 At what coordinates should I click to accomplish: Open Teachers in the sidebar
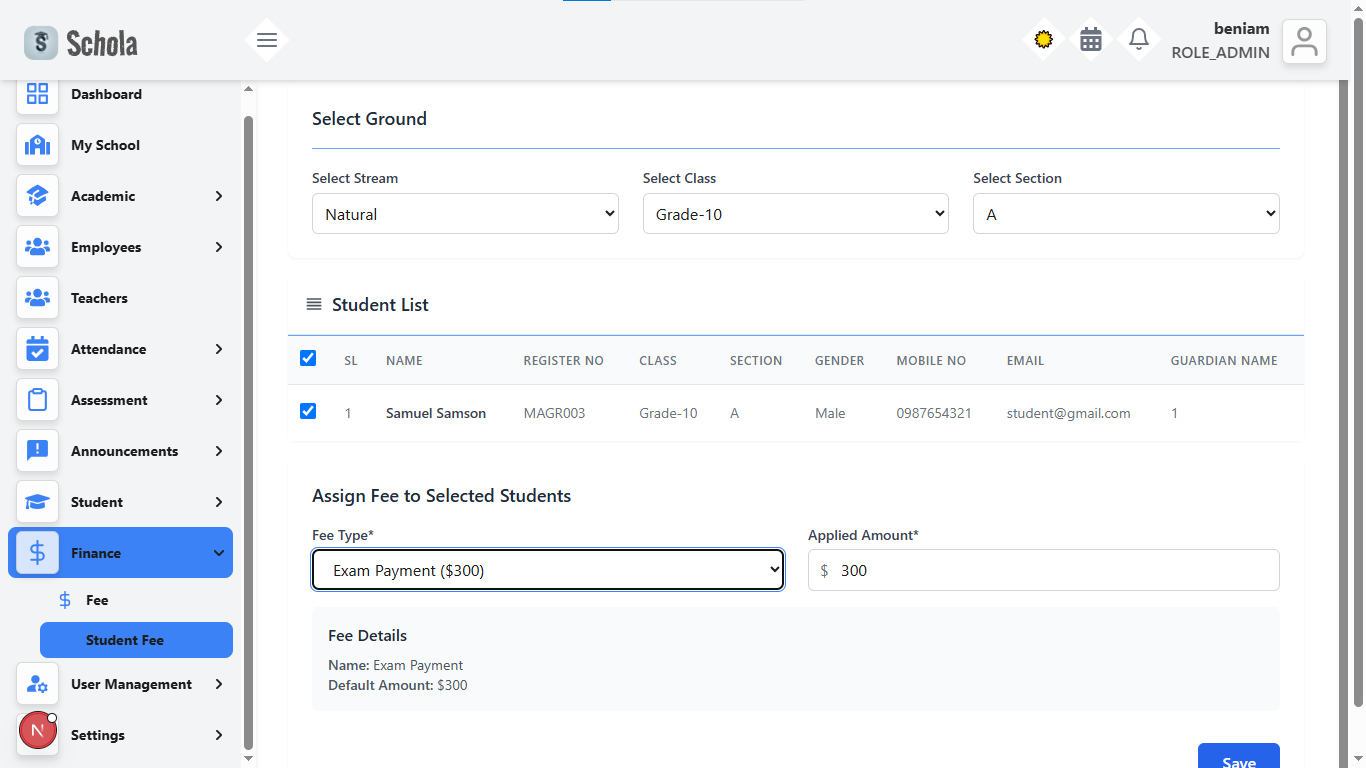(99, 298)
